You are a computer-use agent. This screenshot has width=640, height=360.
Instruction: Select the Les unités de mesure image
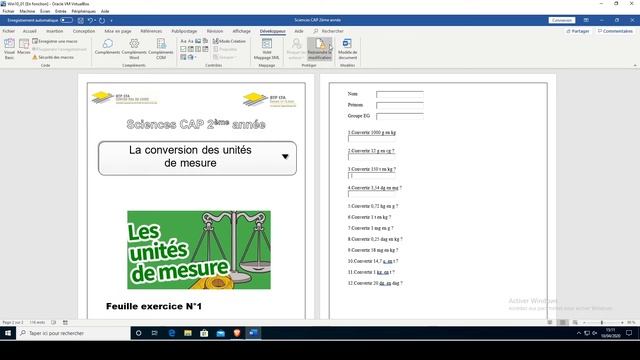[199, 250]
